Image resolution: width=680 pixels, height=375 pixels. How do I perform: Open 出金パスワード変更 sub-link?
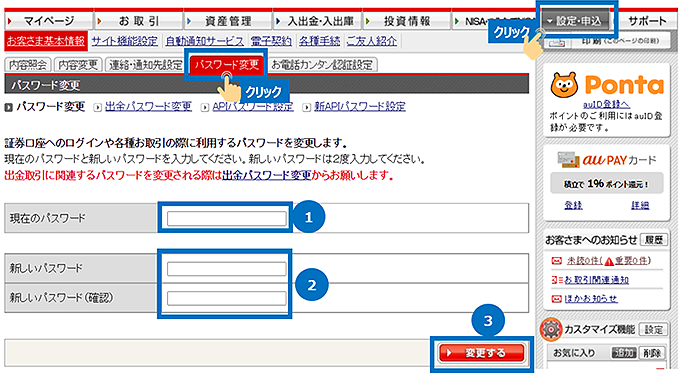[x=148, y=107]
